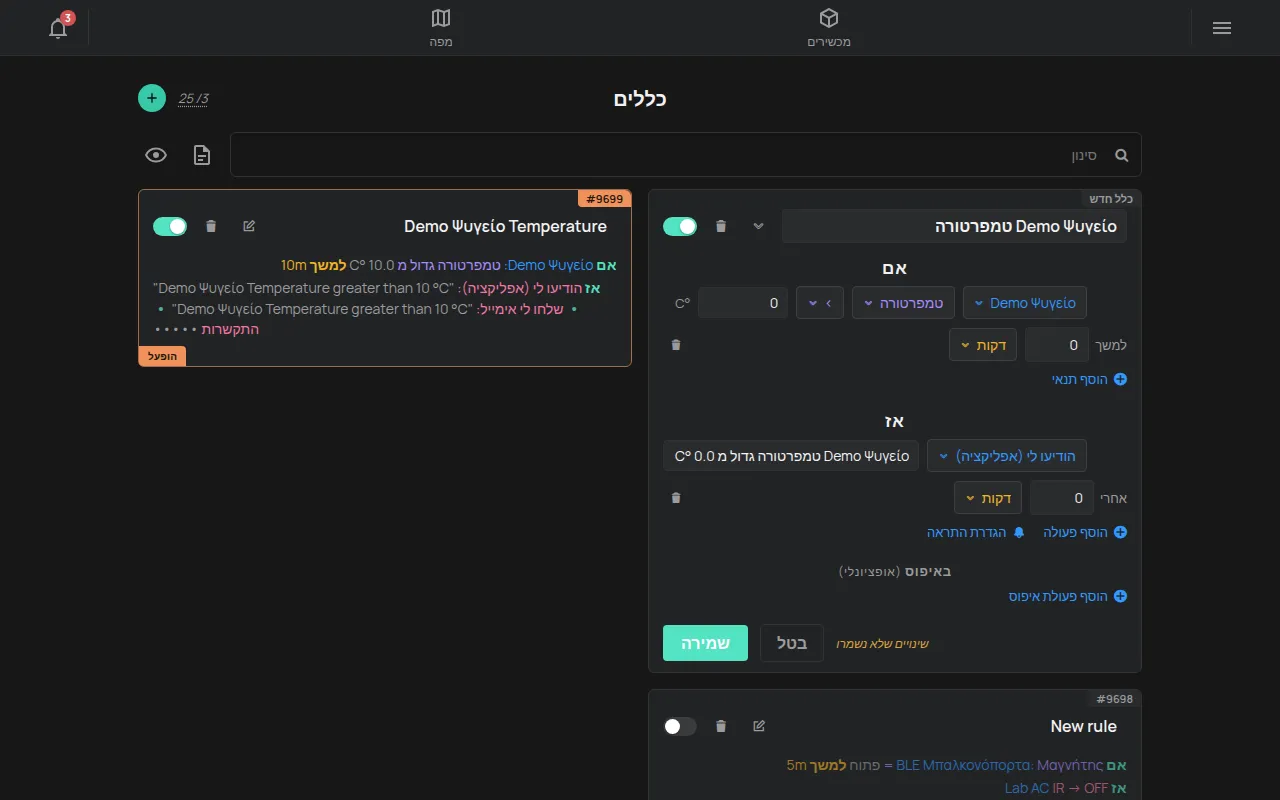Click the document list icon near filter
The image size is (1280, 800).
[202, 155]
